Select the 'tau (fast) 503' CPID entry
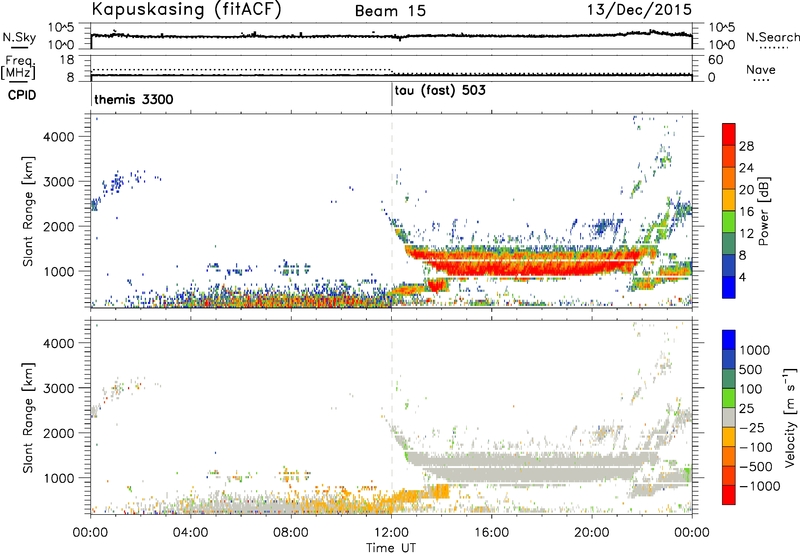 440,91
